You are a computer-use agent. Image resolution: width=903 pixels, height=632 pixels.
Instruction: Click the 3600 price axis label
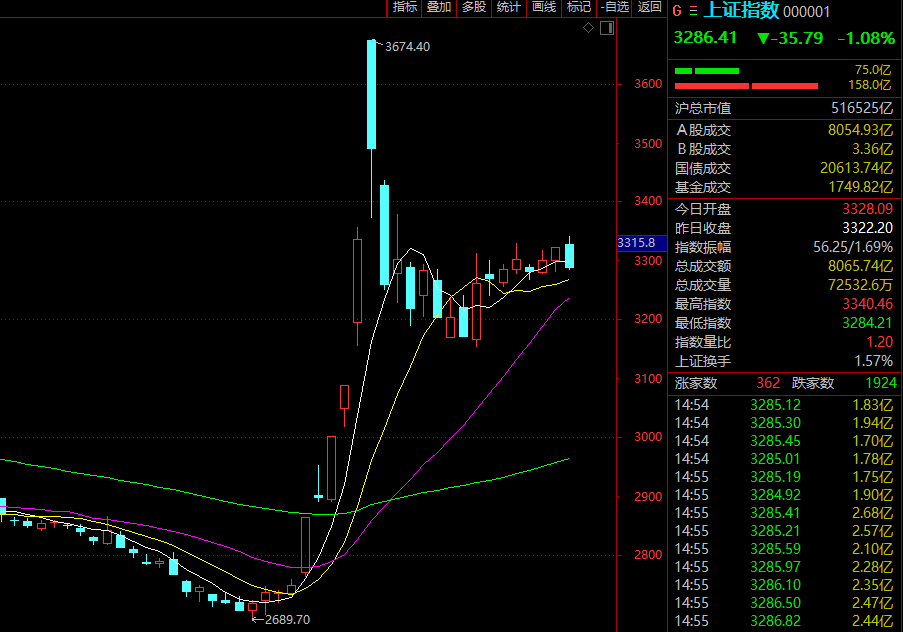pyautogui.click(x=648, y=84)
